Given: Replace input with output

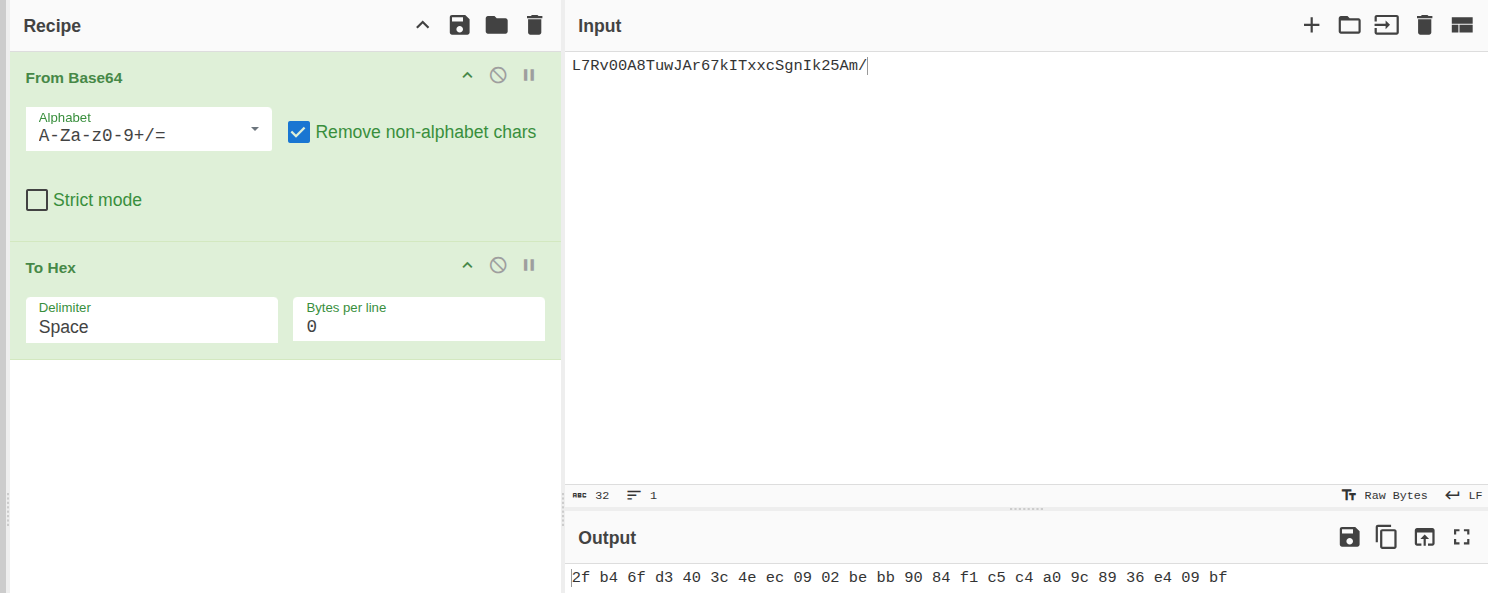Looking at the screenshot, I should coord(1424,537).
